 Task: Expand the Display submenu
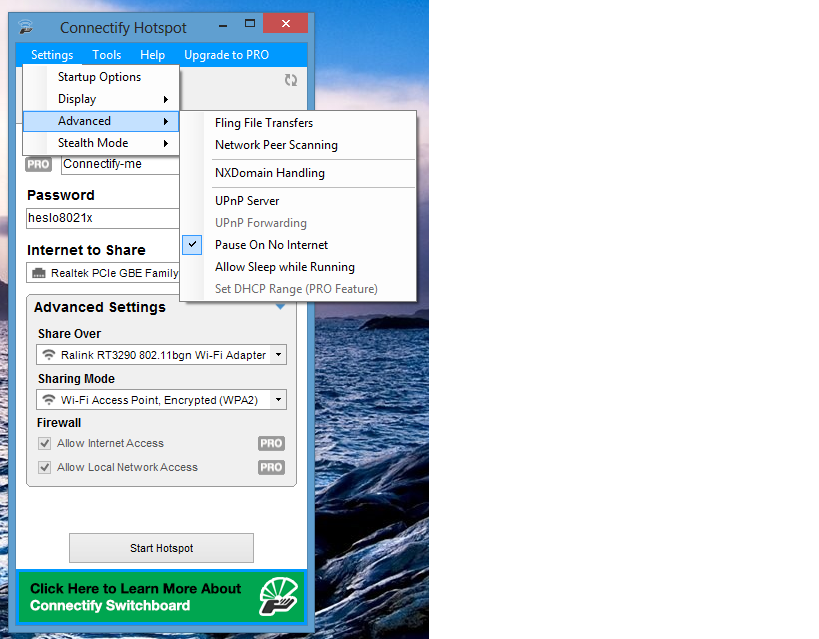(x=100, y=99)
